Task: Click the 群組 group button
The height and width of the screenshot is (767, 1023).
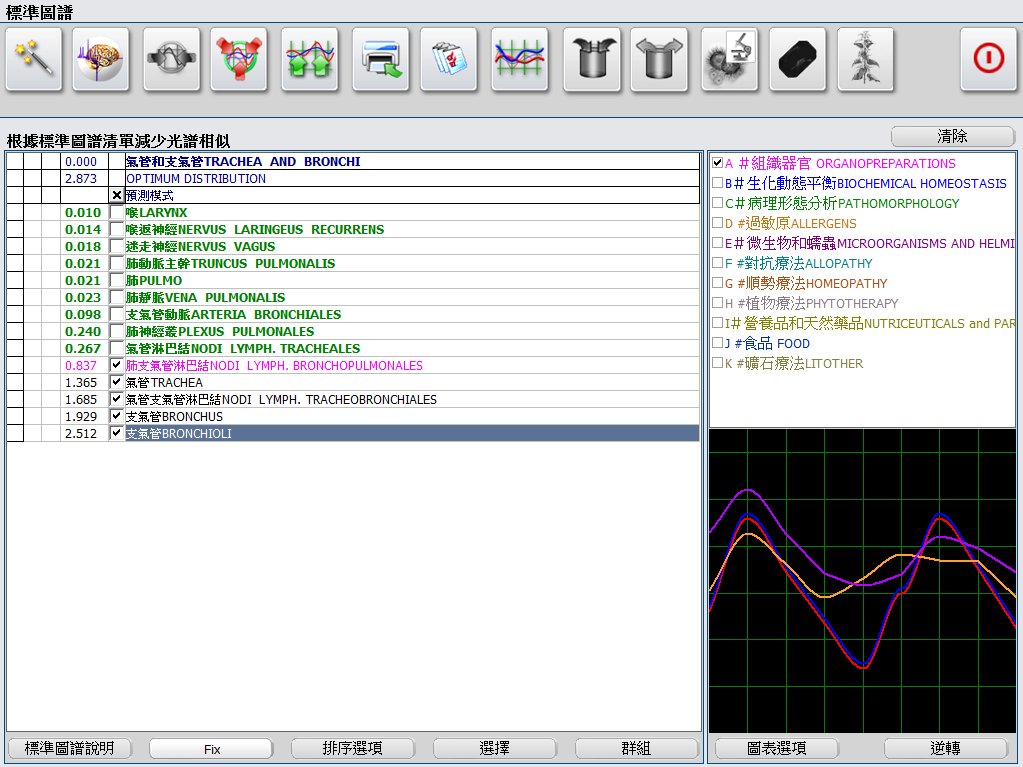Action: coord(637,749)
